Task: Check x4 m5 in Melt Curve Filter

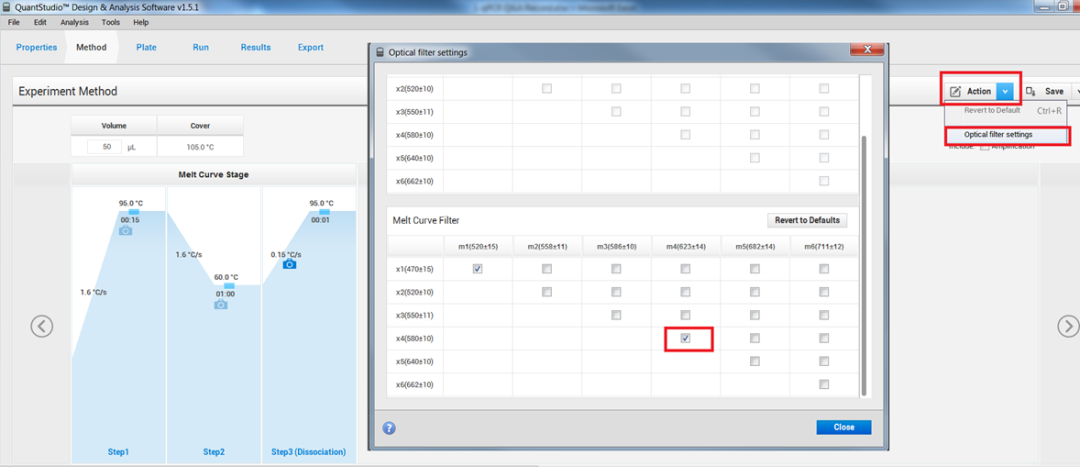Action: click(x=755, y=338)
